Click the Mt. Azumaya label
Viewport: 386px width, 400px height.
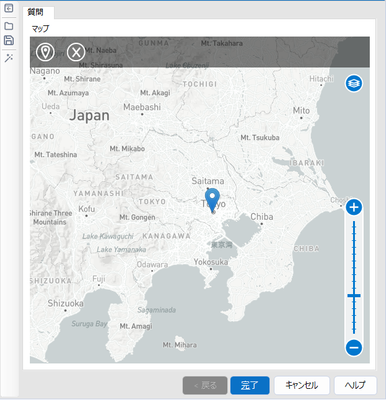pos(68,93)
